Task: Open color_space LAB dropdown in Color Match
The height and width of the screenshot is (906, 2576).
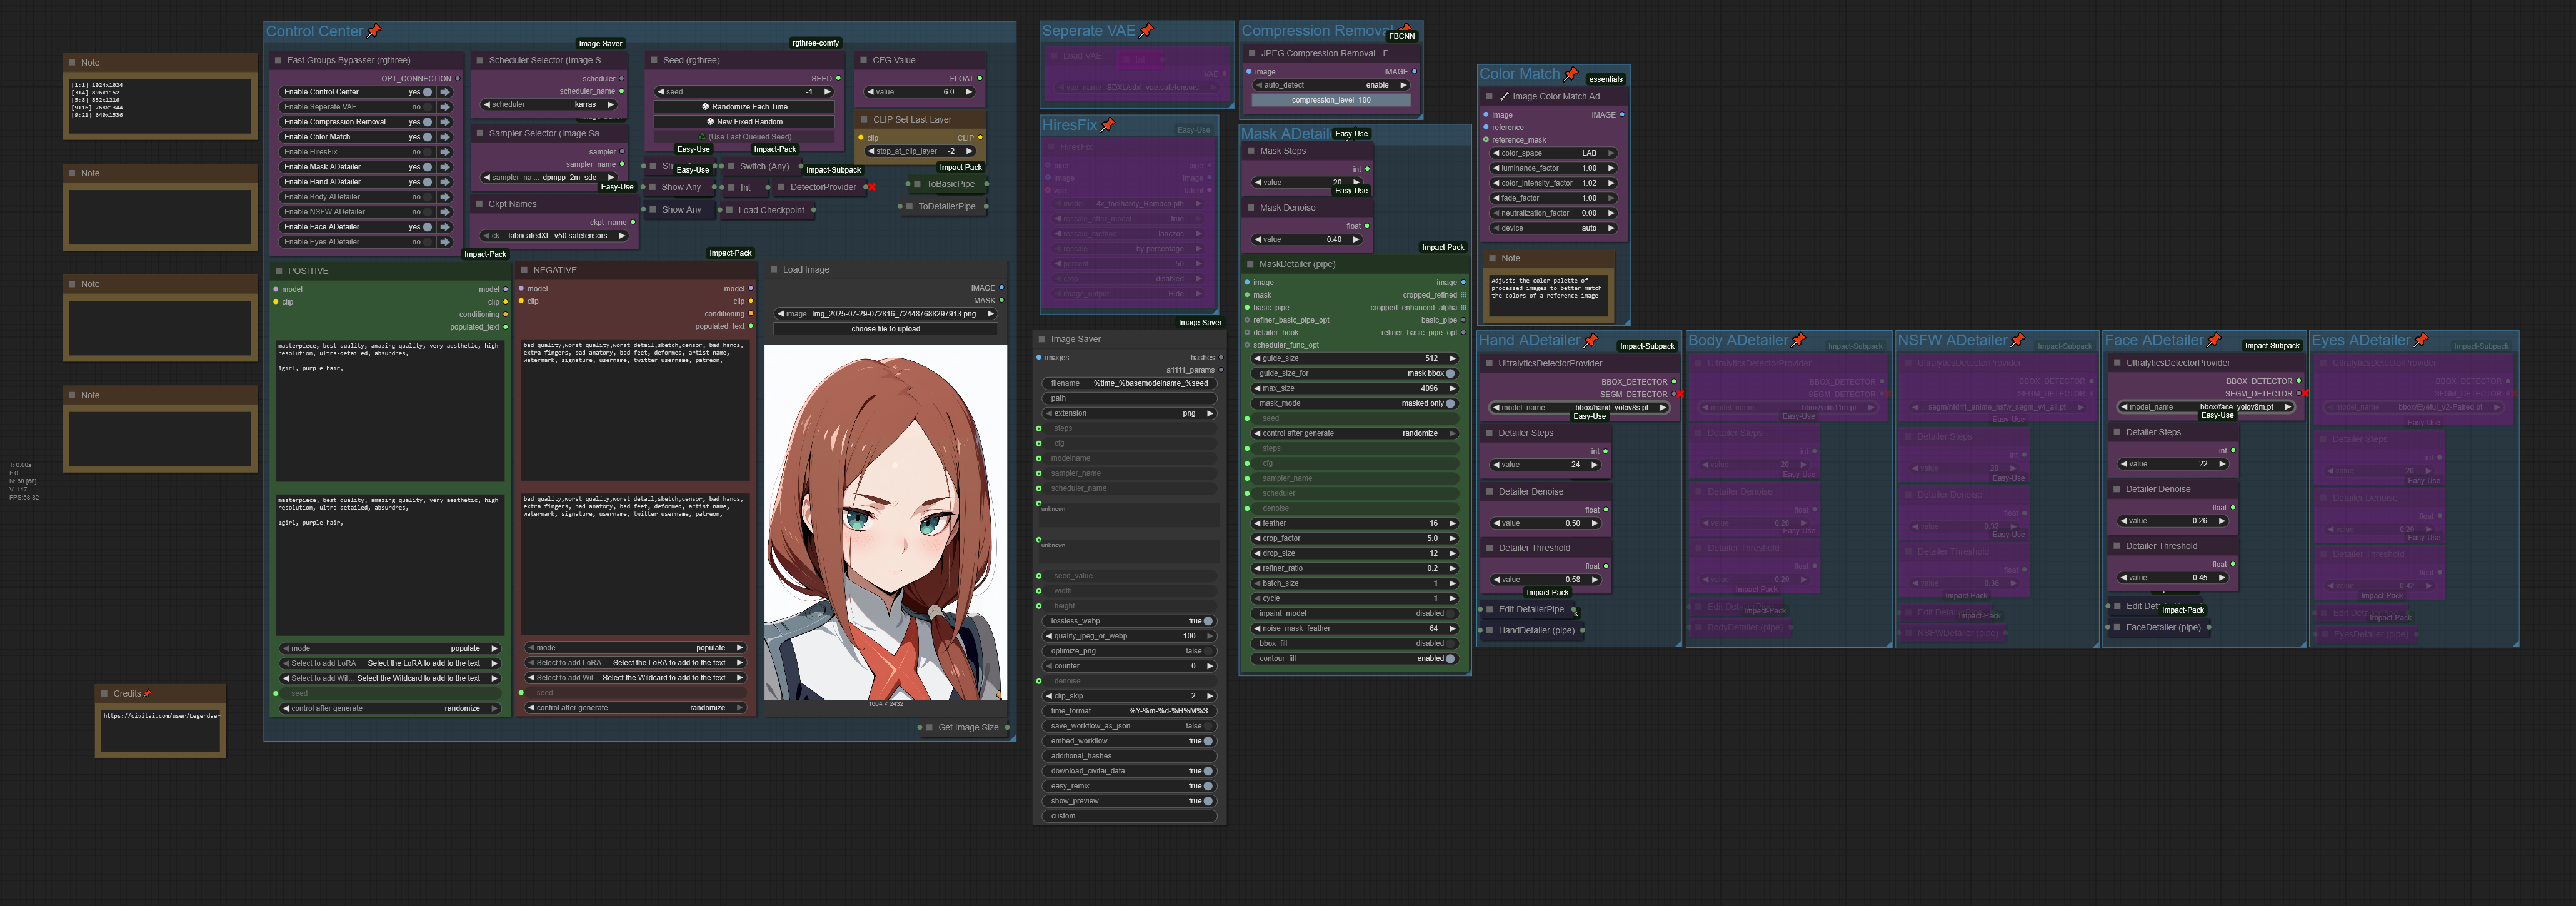Action: tap(1554, 153)
